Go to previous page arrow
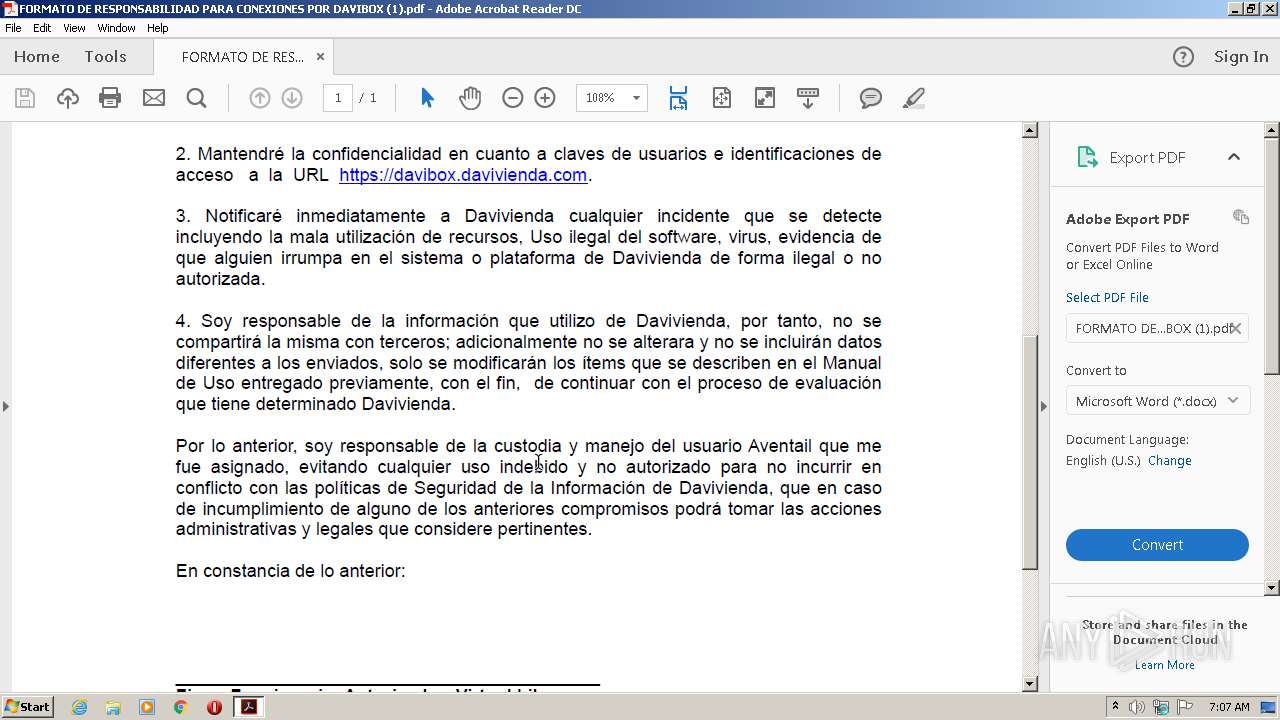The image size is (1280, 720). 260,98
